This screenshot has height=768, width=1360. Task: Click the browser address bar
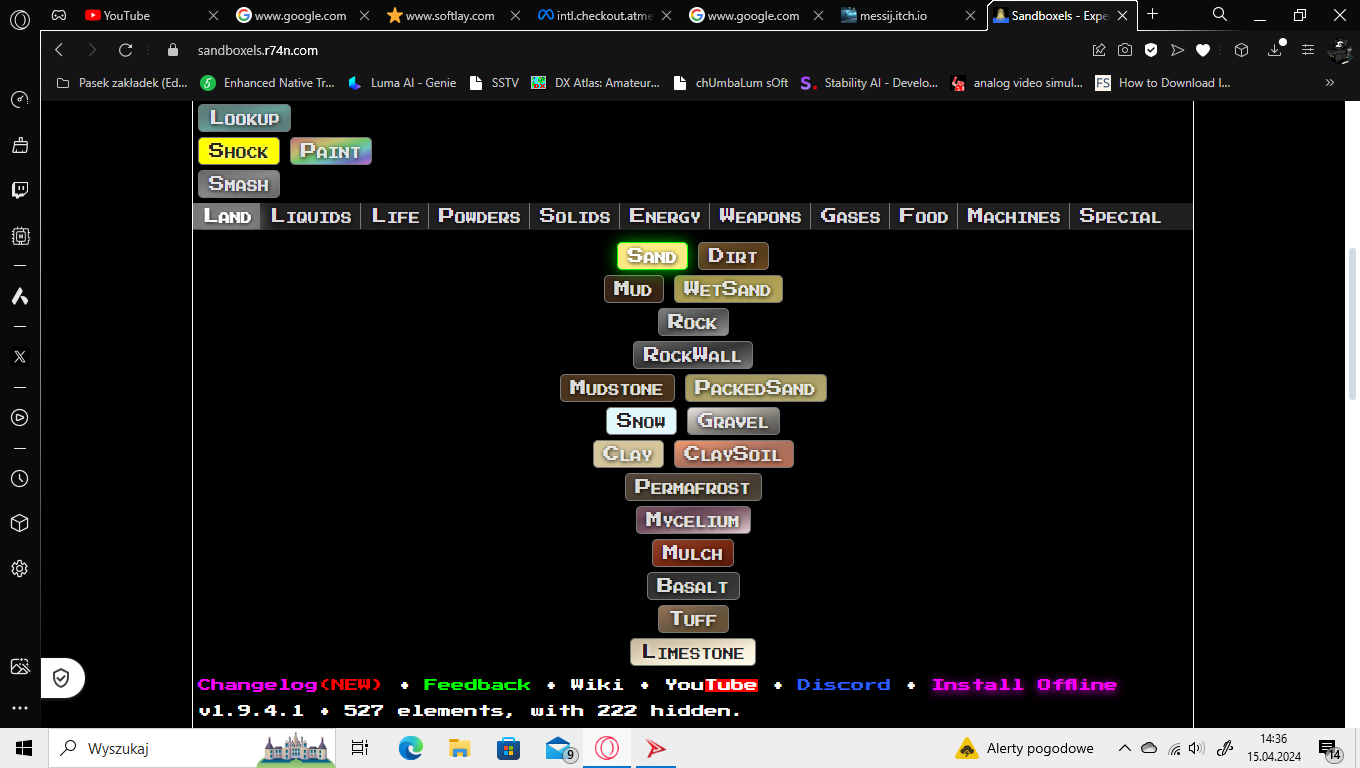coord(400,49)
